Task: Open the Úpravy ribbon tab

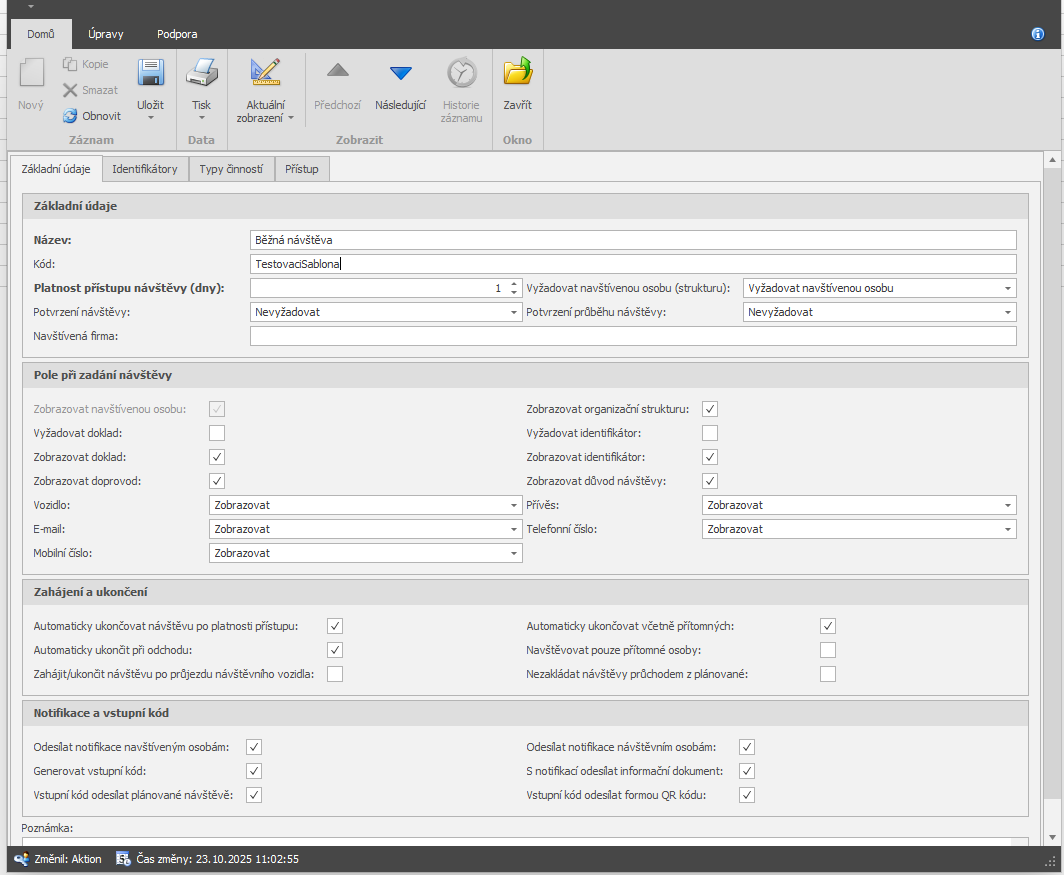Action: tap(106, 34)
